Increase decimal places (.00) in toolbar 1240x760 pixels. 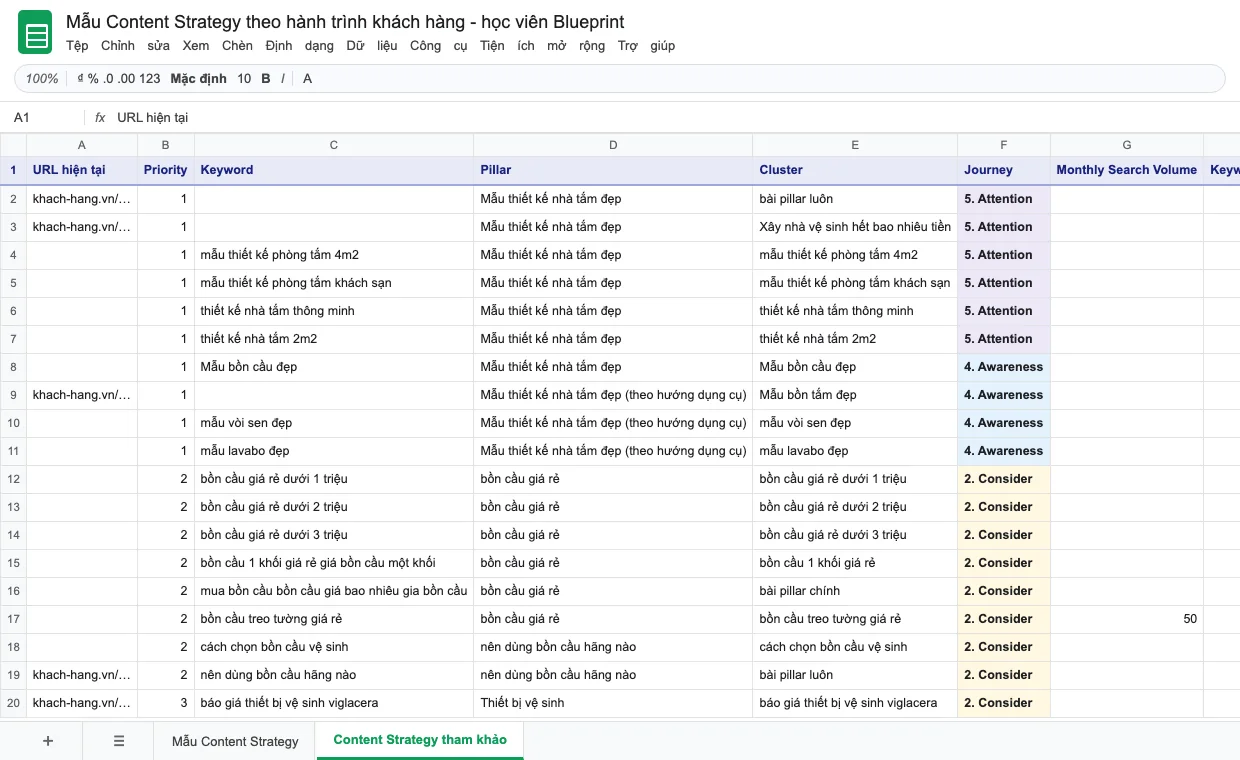coord(126,79)
